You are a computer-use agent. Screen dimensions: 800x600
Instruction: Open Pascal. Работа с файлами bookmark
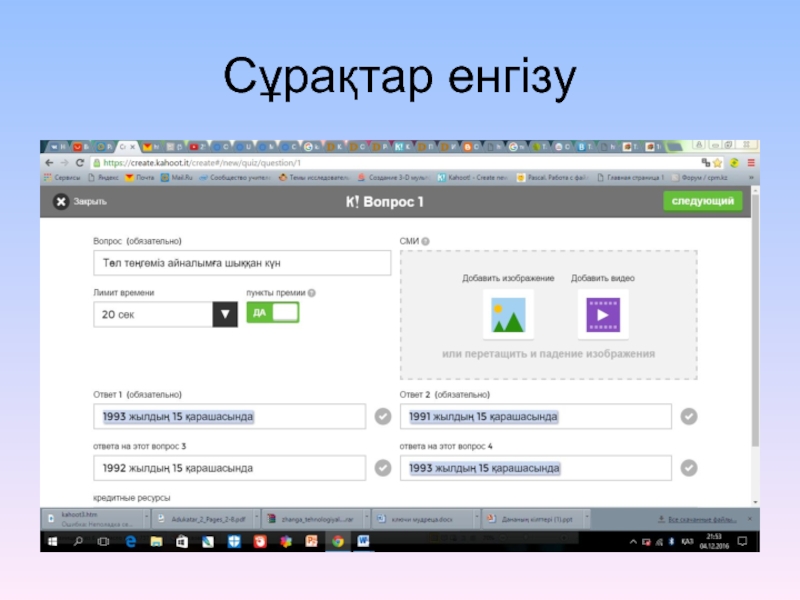(x=553, y=178)
